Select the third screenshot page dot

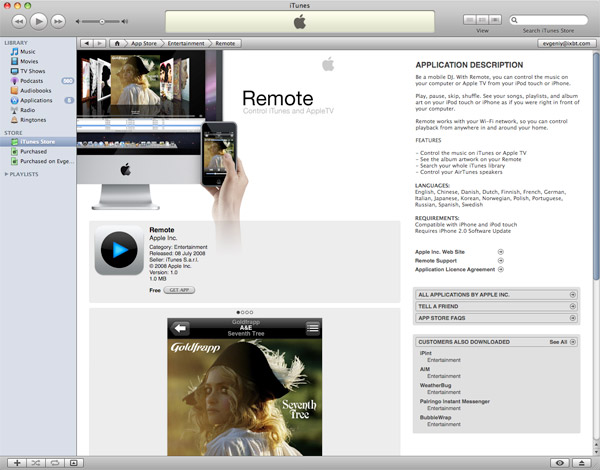click(x=247, y=312)
